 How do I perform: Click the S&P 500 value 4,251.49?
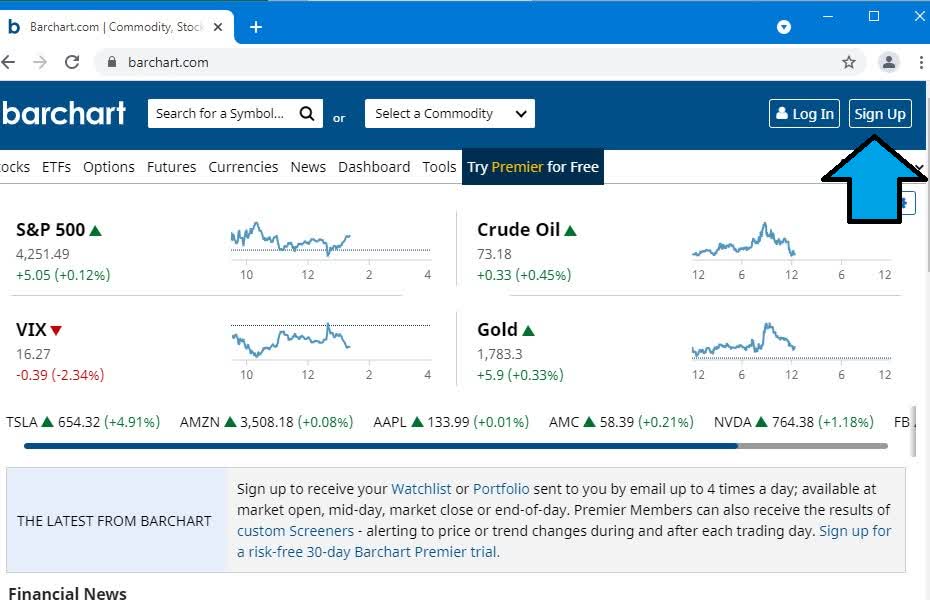(x=43, y=254)
